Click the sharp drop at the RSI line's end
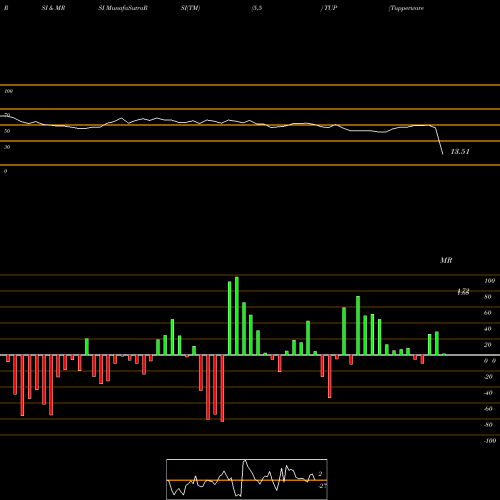The width and height of the screenshot is (500, 500). pos(439,141)
